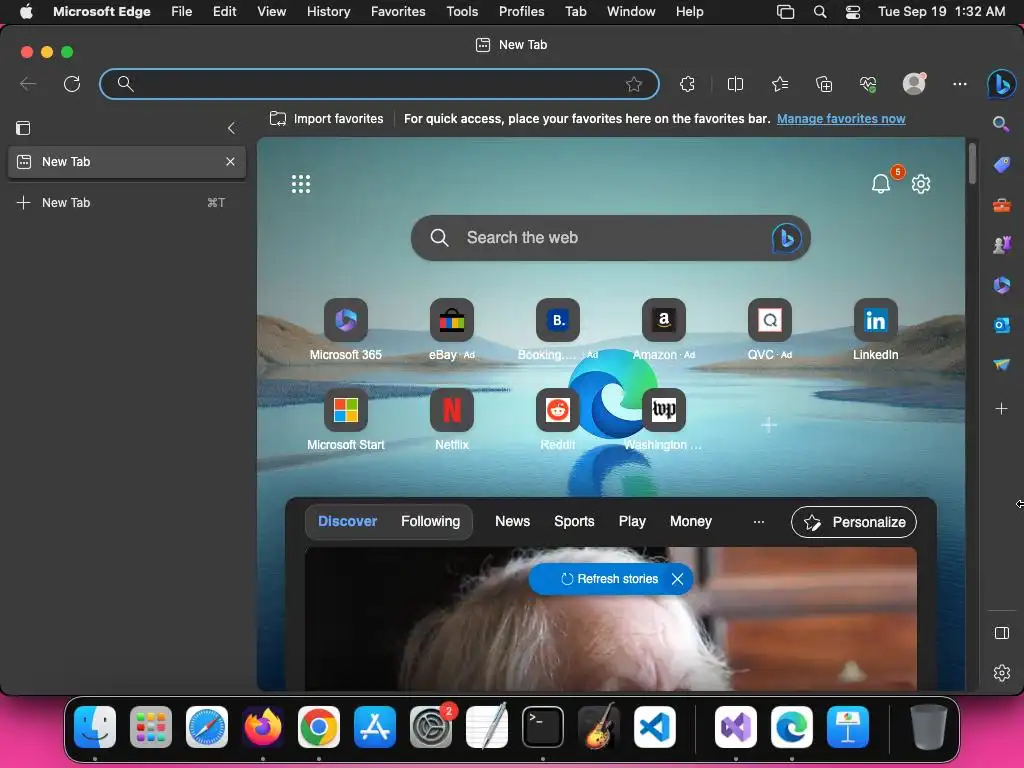The width and height of the screenshot is (1024, 768).
Task: Switch to the News feed tab
Action: tap(513, 521)
